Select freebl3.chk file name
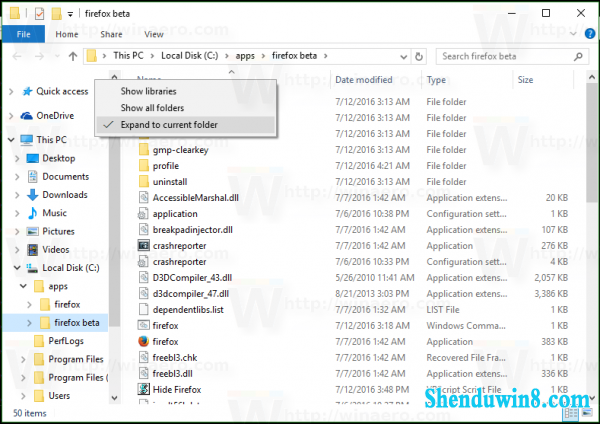600x424 pixels. [x=175, y=357]
